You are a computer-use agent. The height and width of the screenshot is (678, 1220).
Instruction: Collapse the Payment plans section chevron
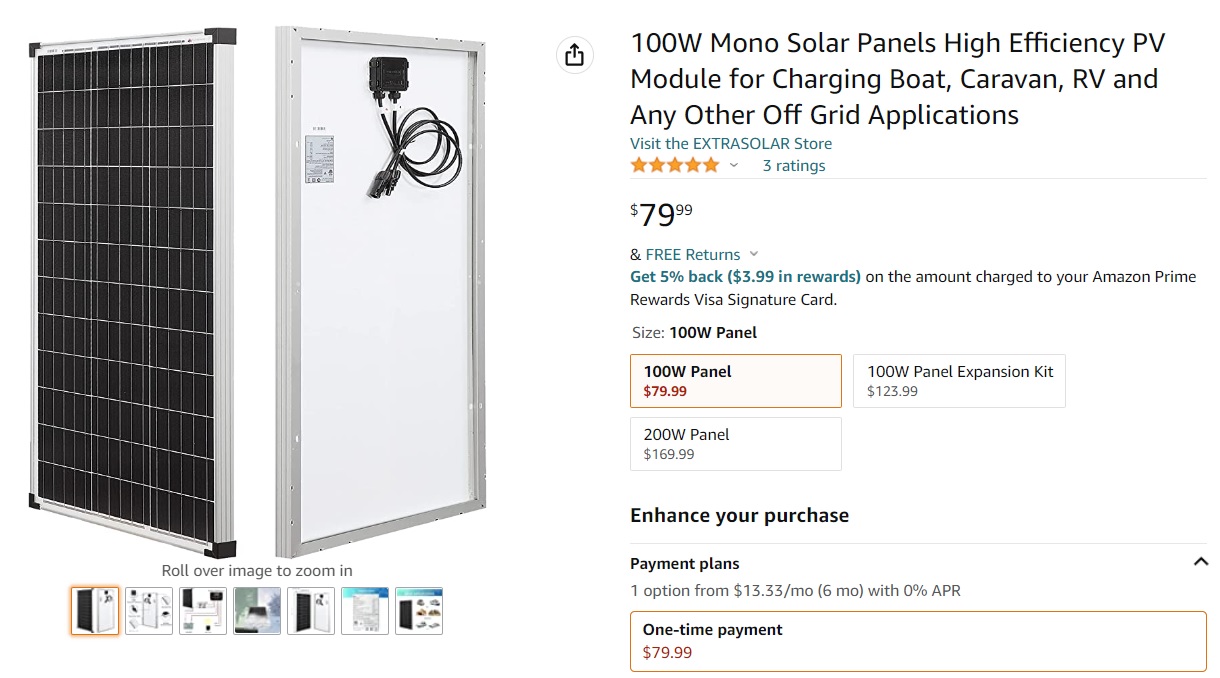1200,563
